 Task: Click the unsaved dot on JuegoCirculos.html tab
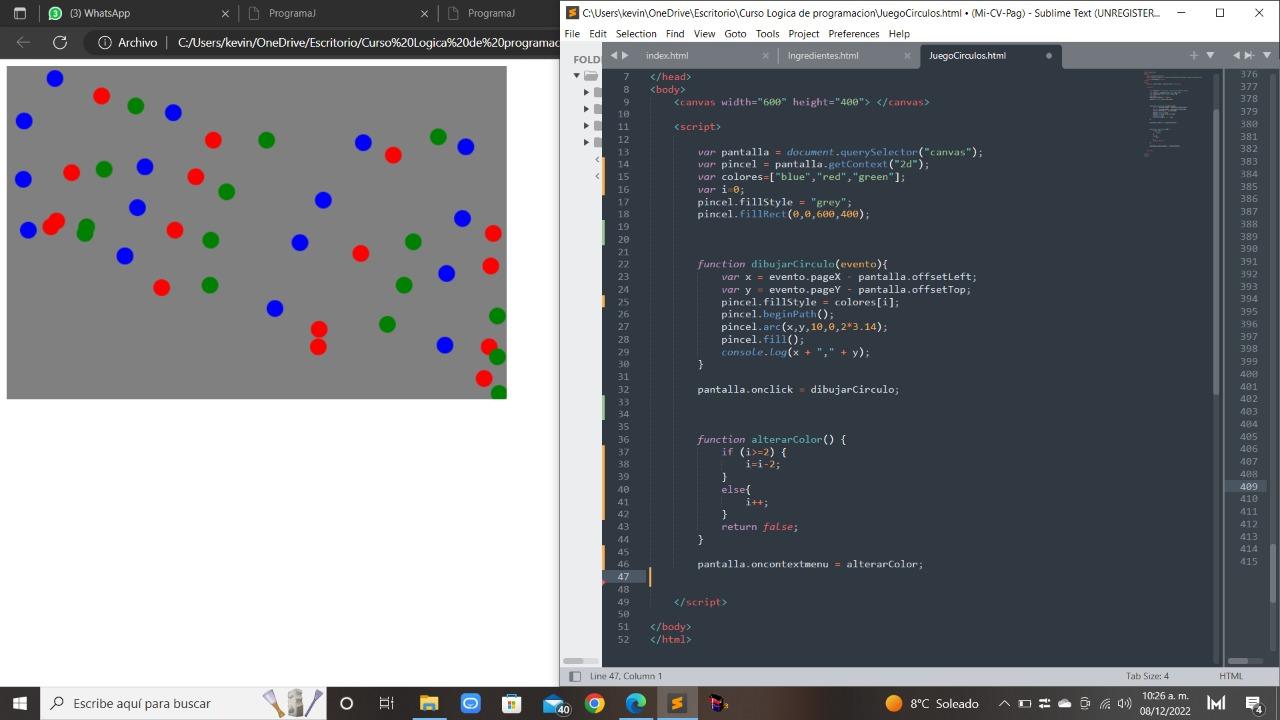tap(1049, 56)
